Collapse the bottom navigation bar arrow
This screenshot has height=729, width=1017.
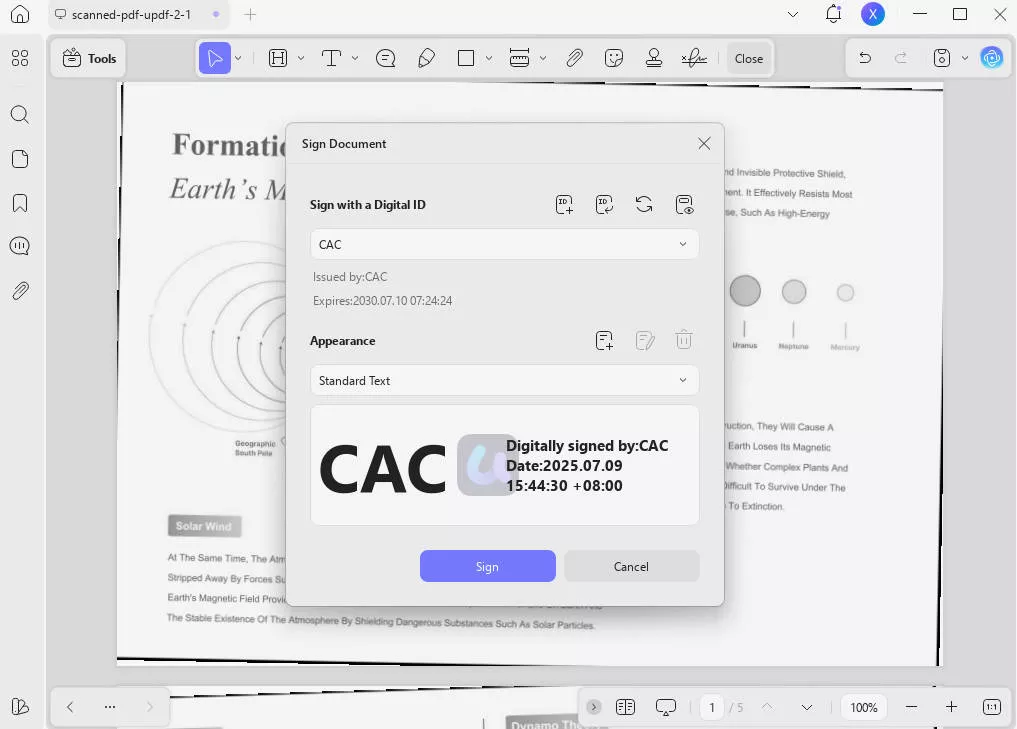593,707
